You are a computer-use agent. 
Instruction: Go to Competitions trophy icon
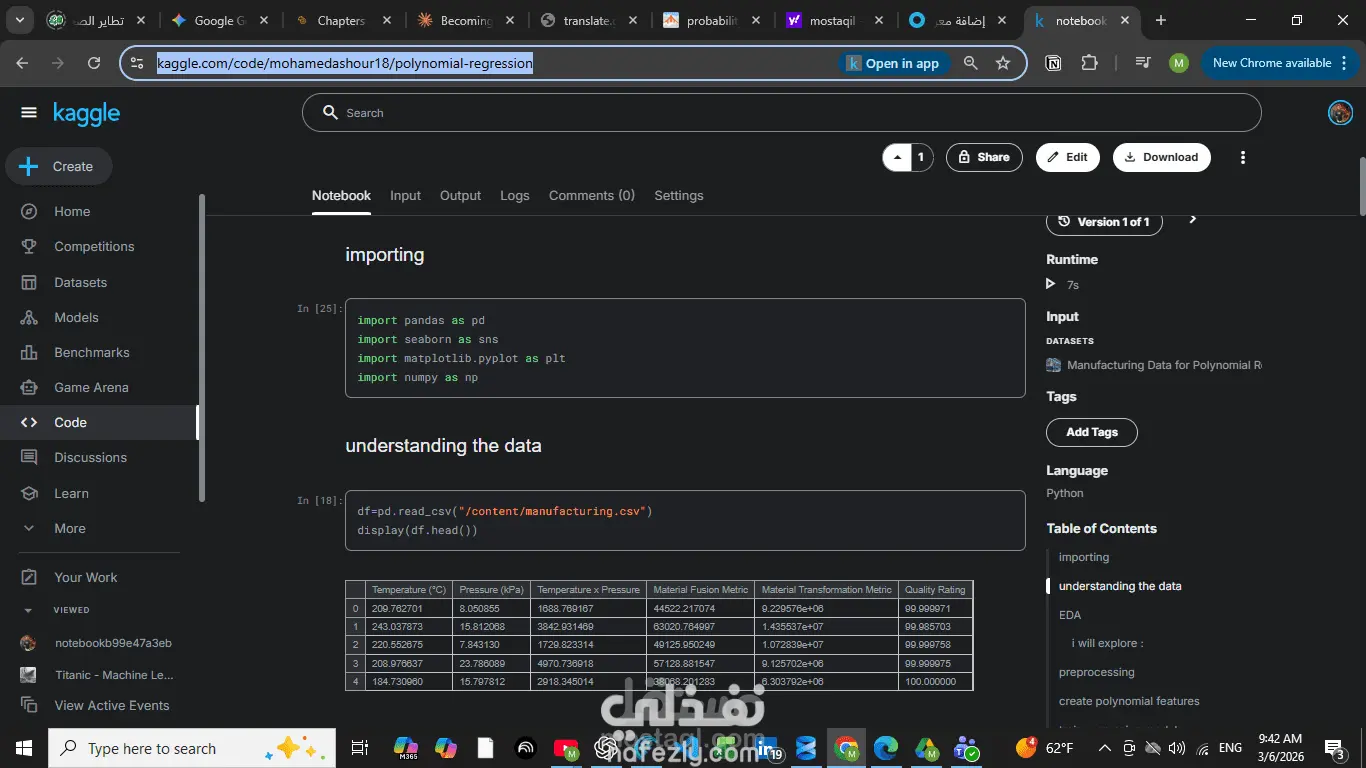point(29,246)
